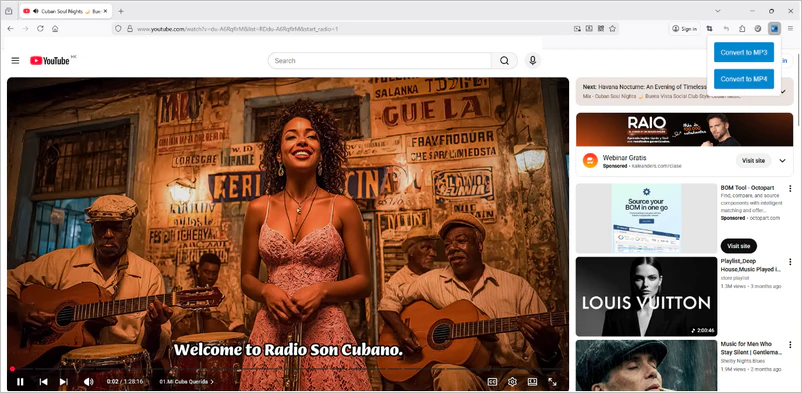Open options for Deep House playlist video
Screen dimensions: 802x393
pyautogui.click(x=790, y=261)
